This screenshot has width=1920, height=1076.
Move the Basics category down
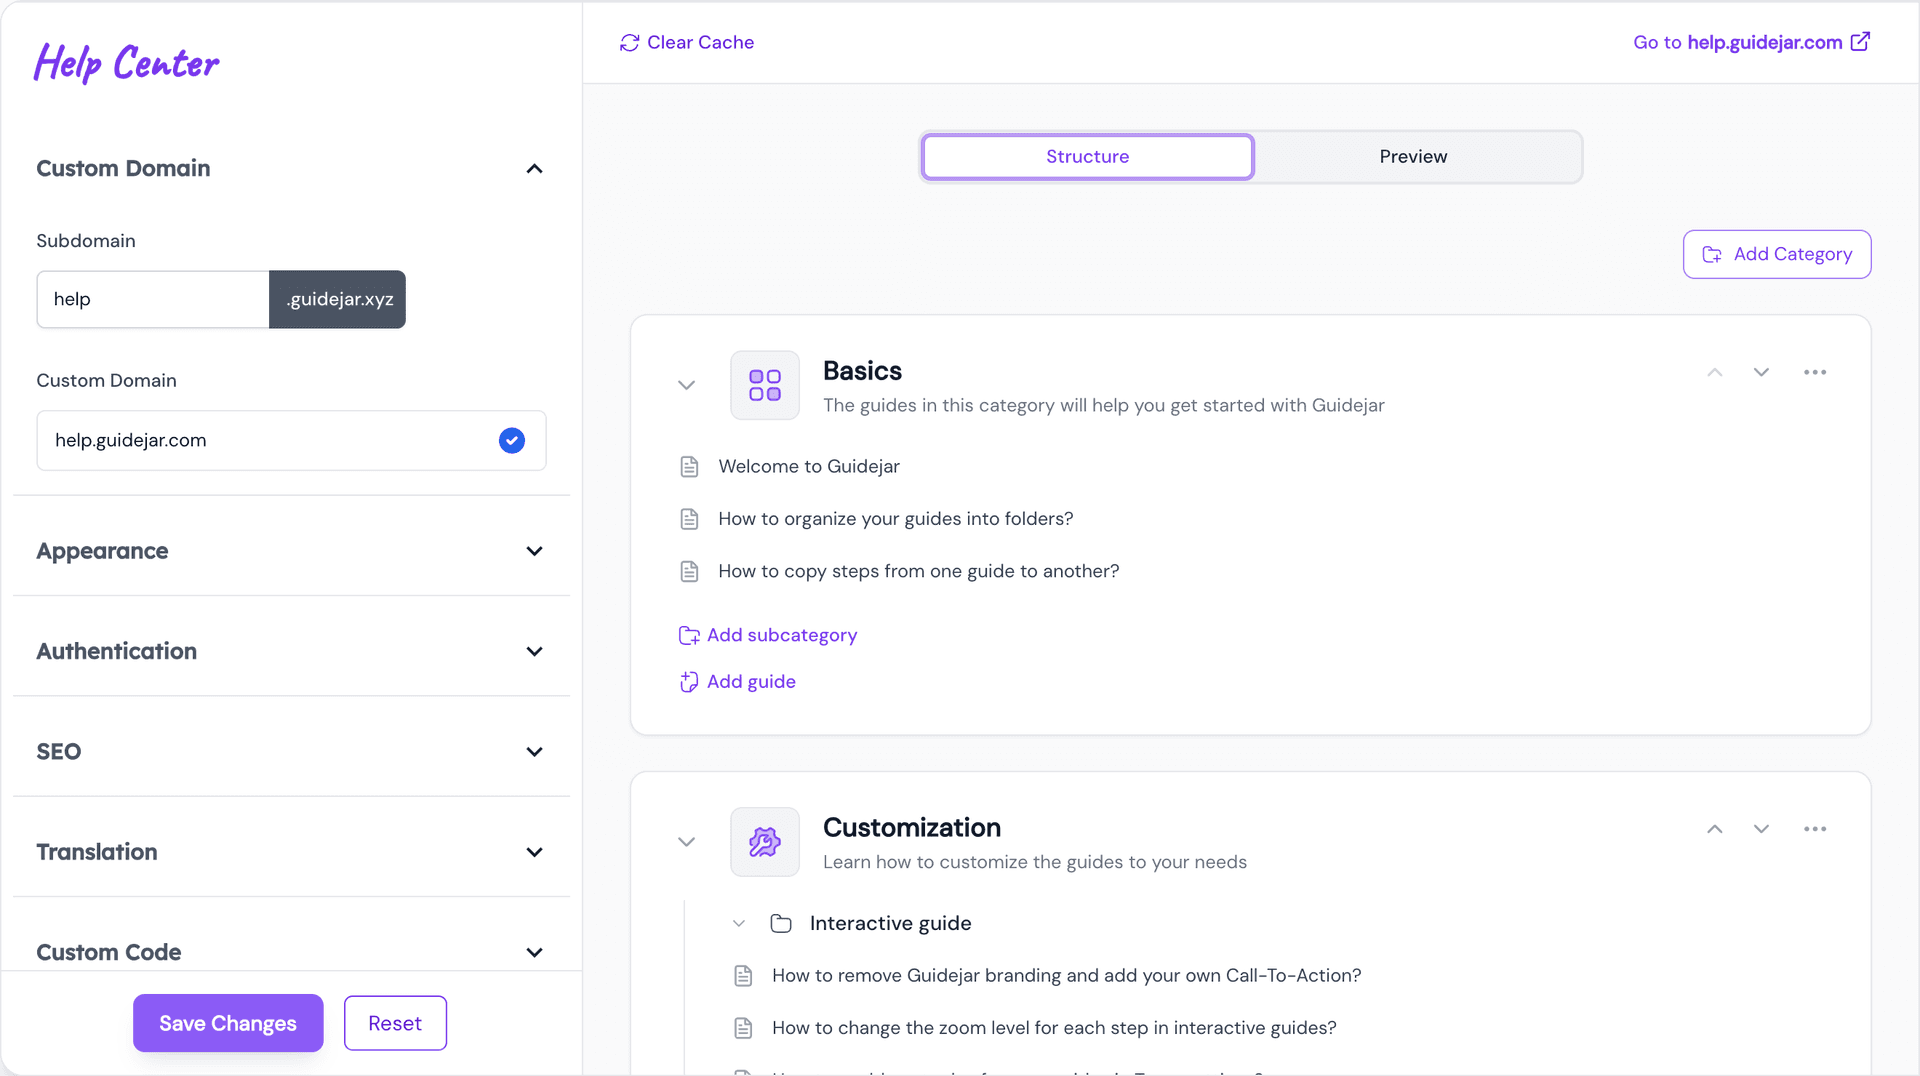click(1761, 372)
